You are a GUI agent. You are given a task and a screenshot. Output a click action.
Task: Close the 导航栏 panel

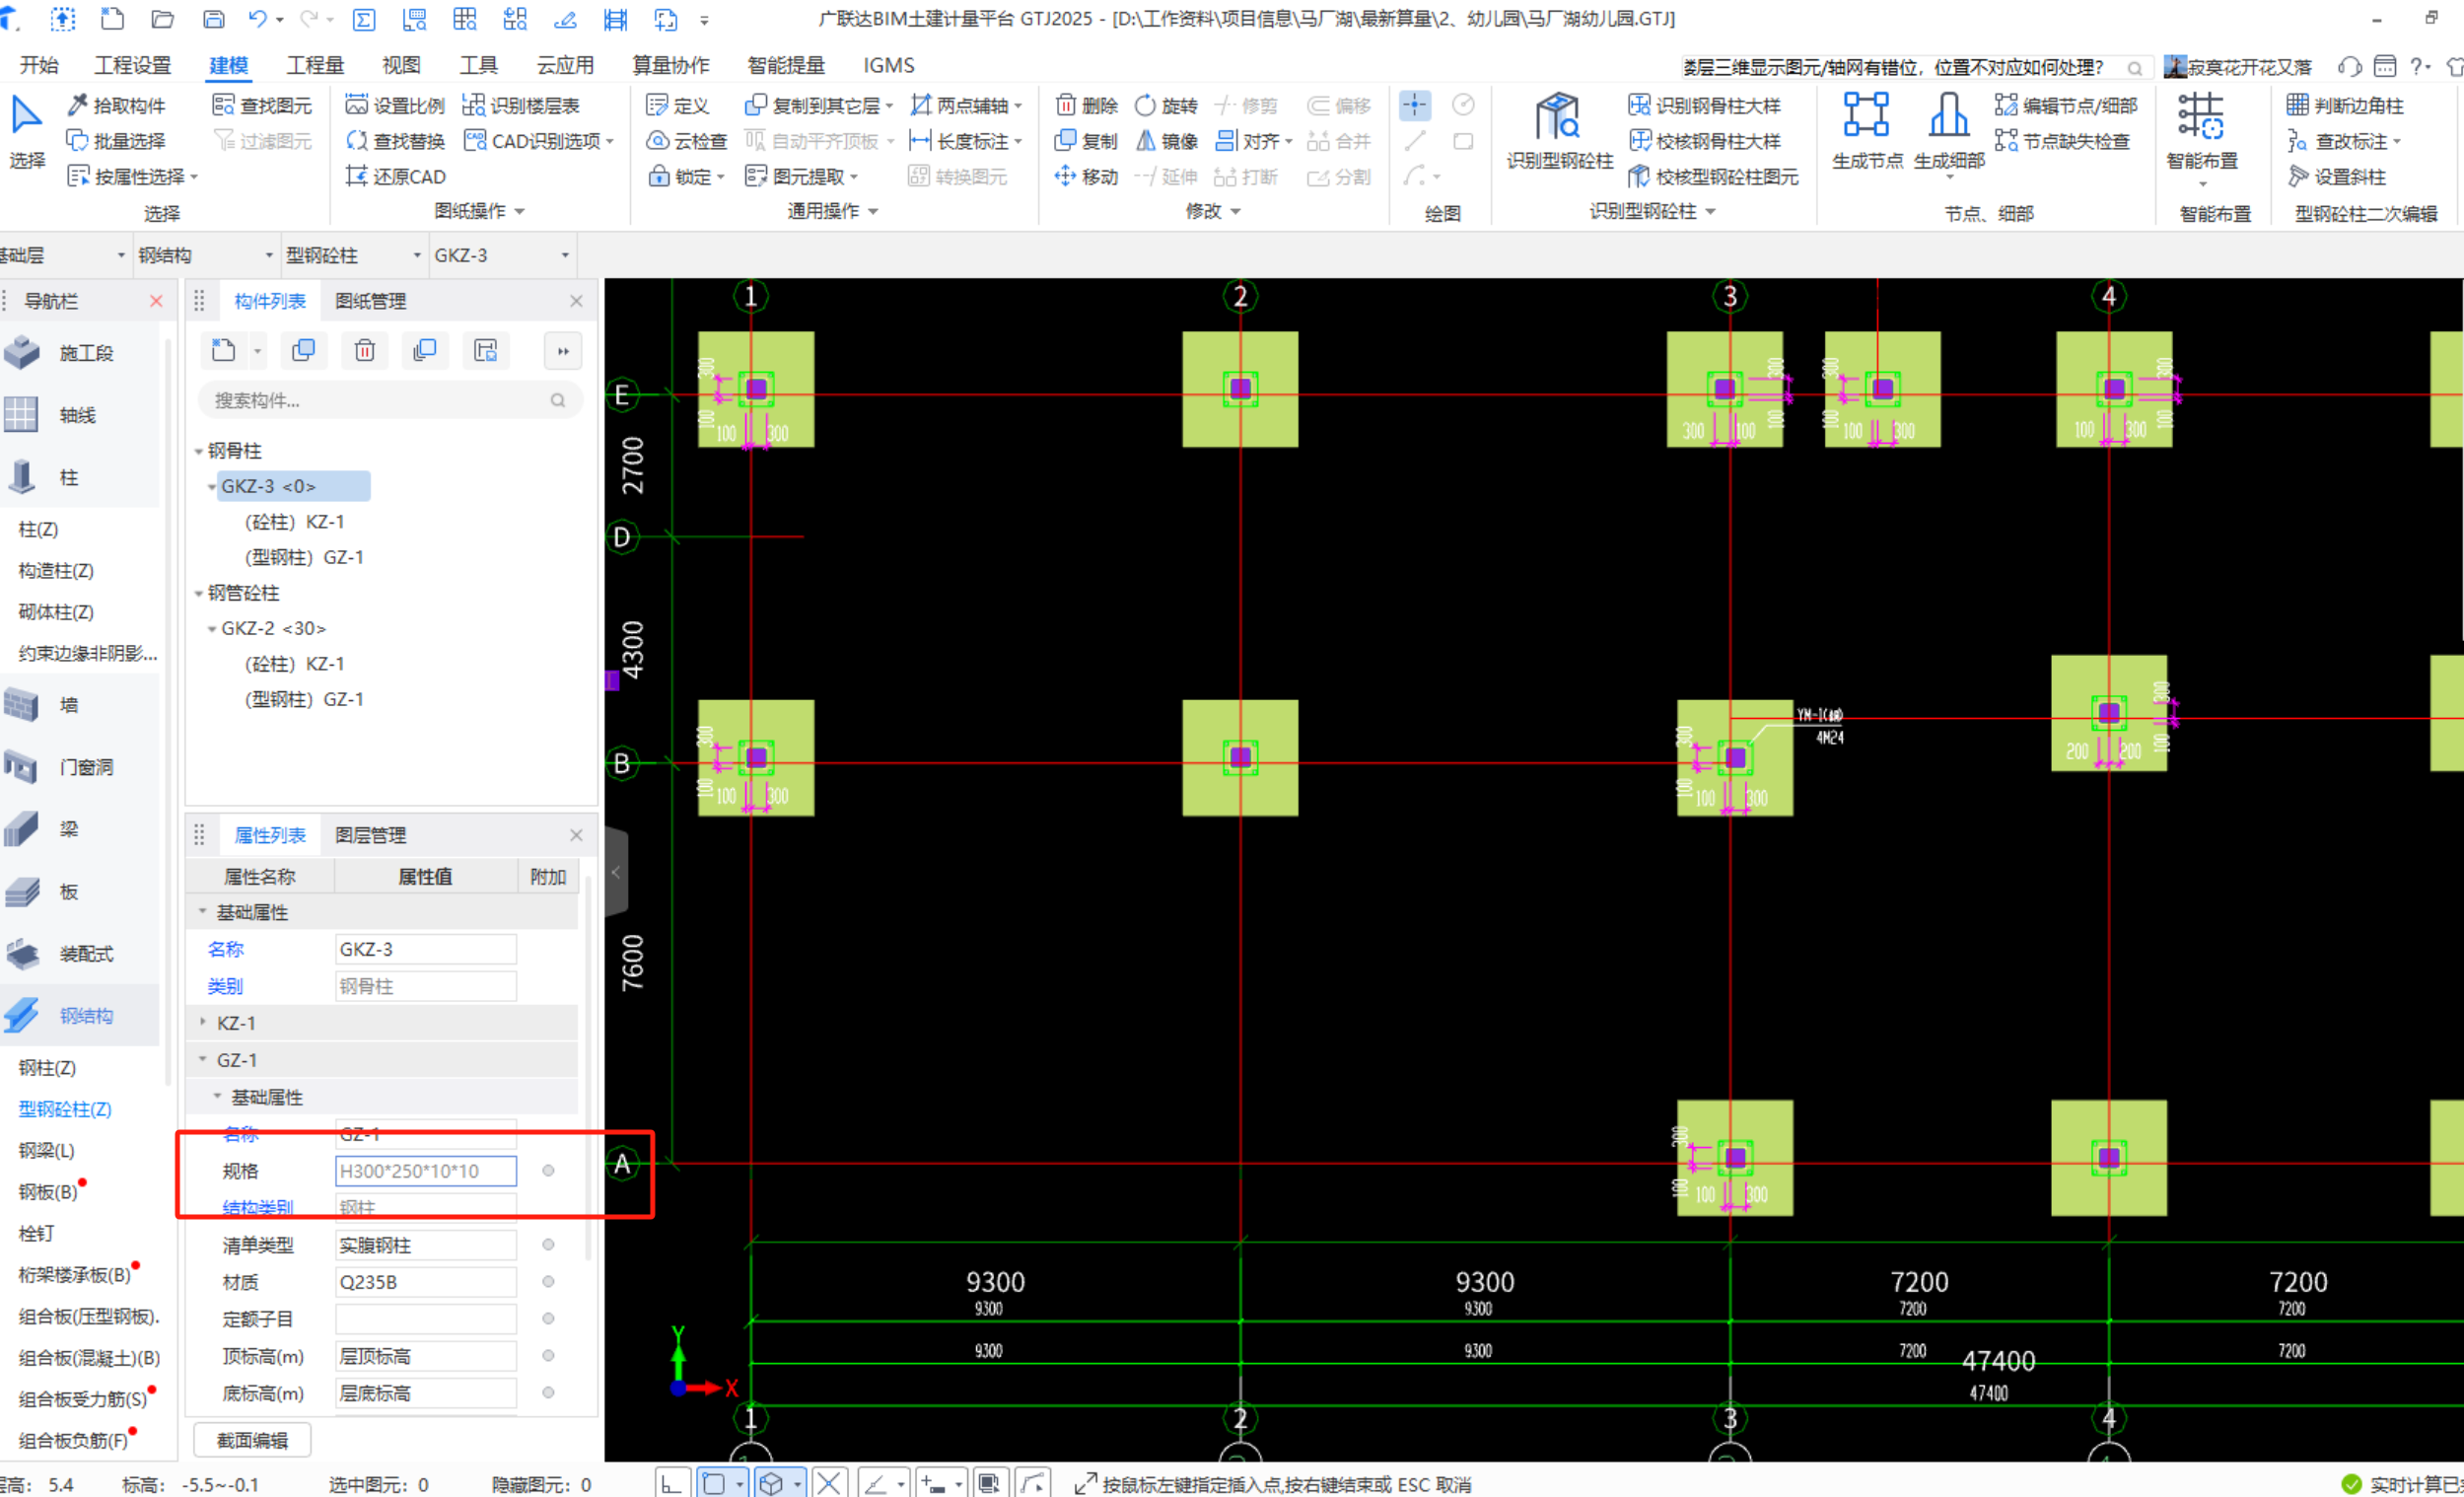pos(156,301)
